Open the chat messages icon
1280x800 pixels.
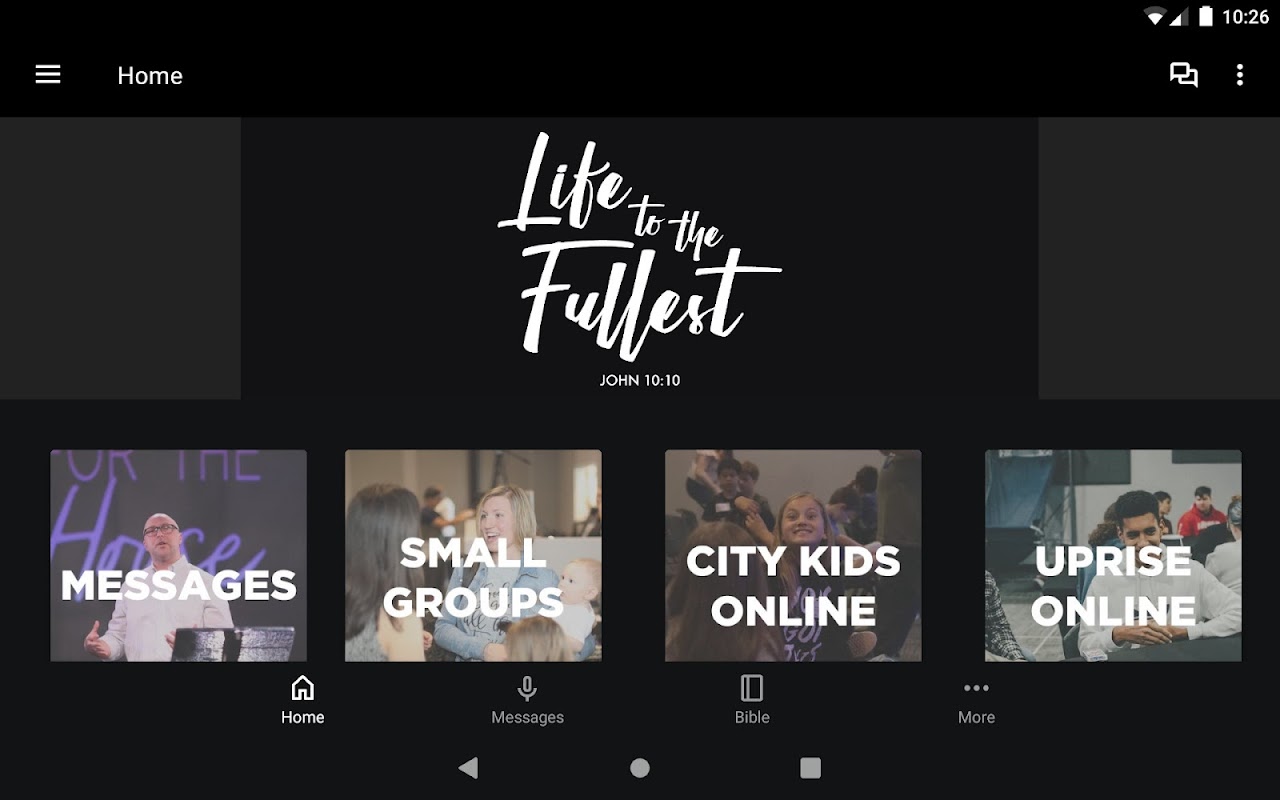pos(1184,75)
